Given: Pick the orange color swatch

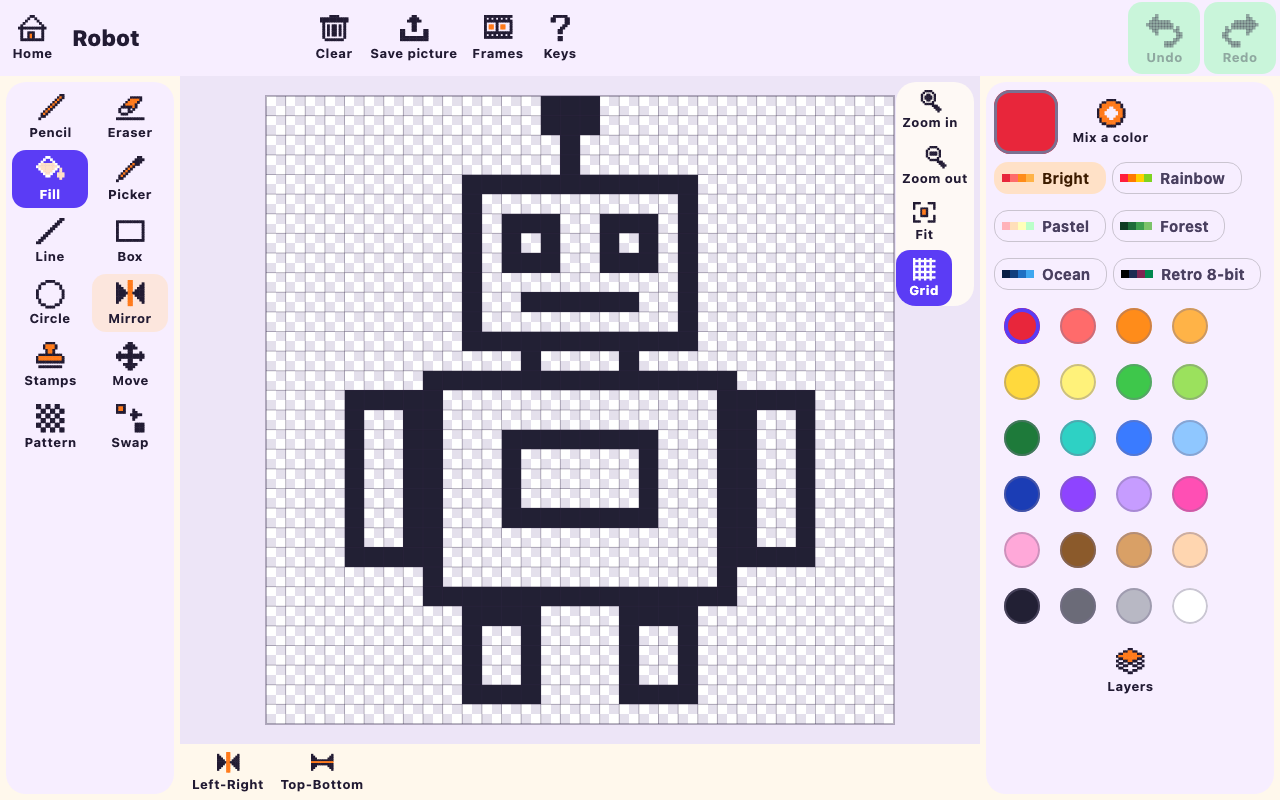Looking at the screenshot, I should (x=1134, y=326).
